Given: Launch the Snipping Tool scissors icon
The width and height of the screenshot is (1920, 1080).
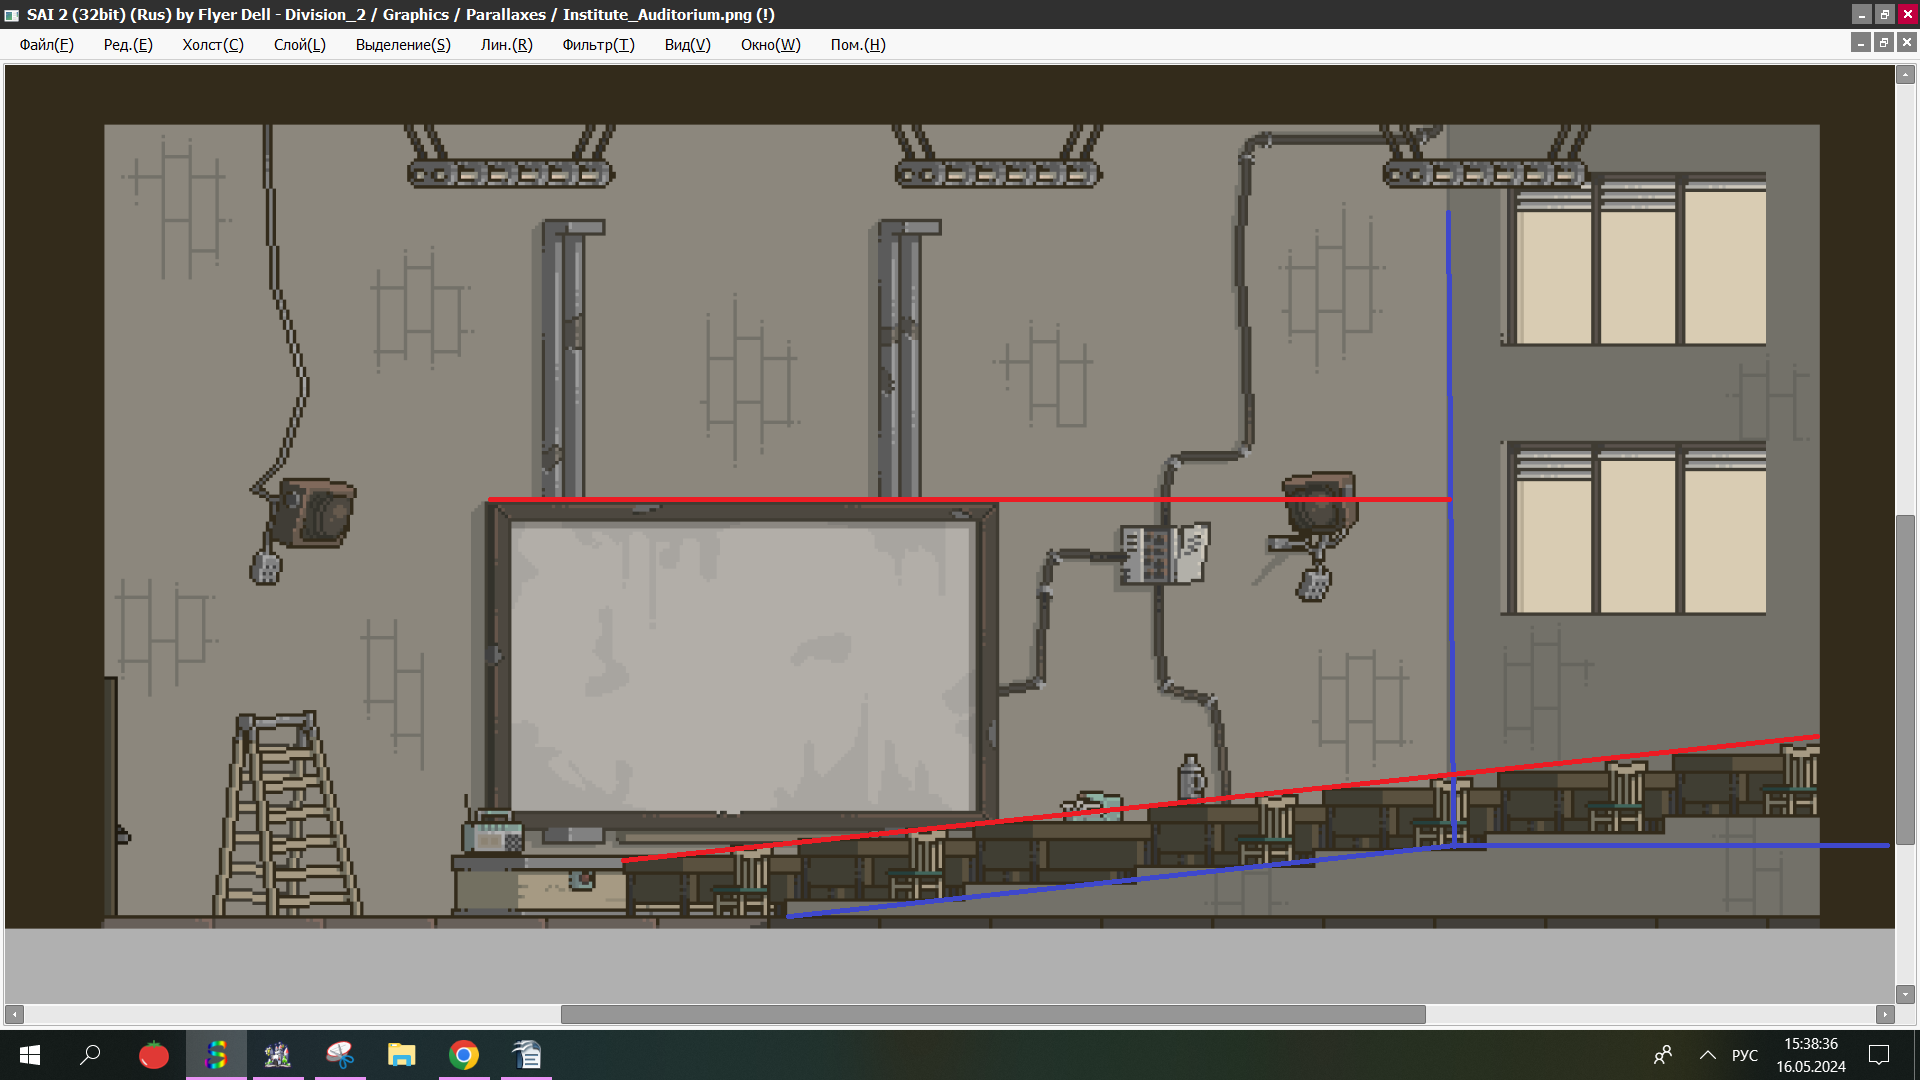Looking at the screenshot, I should coord(340,1055).
